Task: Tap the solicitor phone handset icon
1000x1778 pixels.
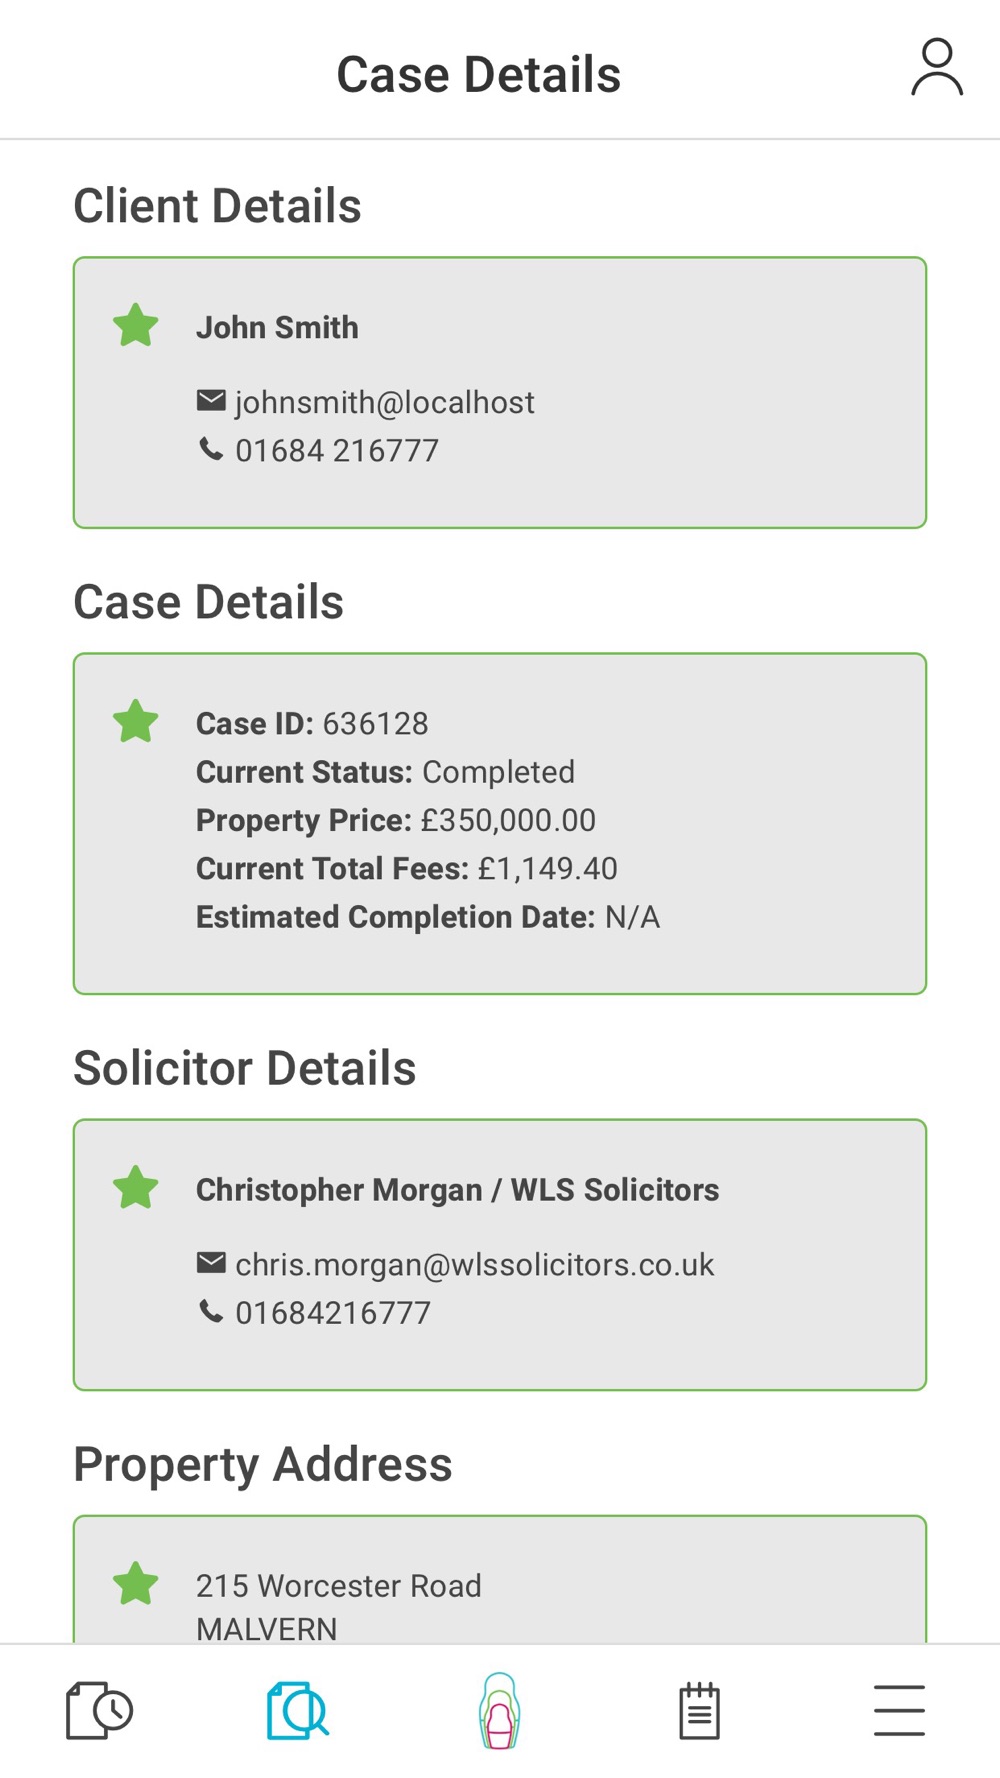Action: [x=211, y=1311]
